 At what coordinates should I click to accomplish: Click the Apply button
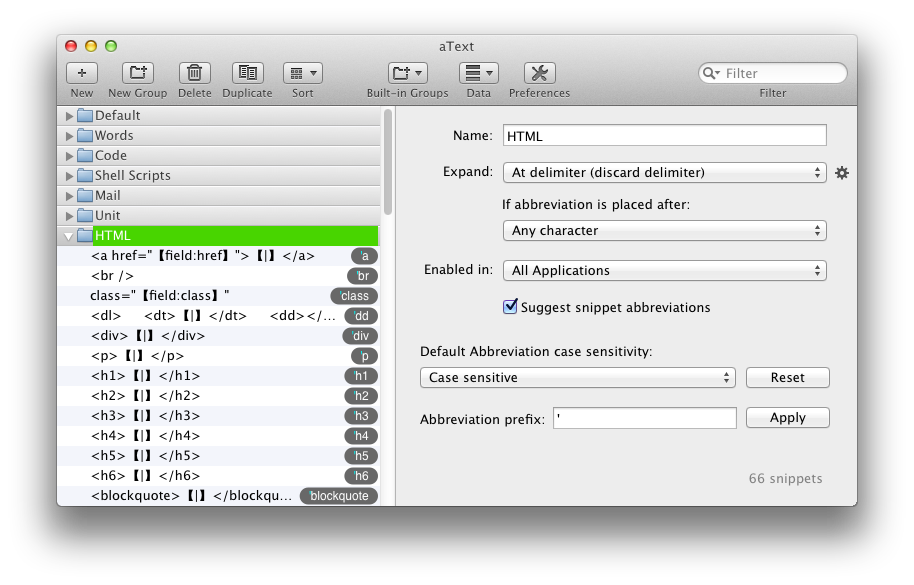788,418
